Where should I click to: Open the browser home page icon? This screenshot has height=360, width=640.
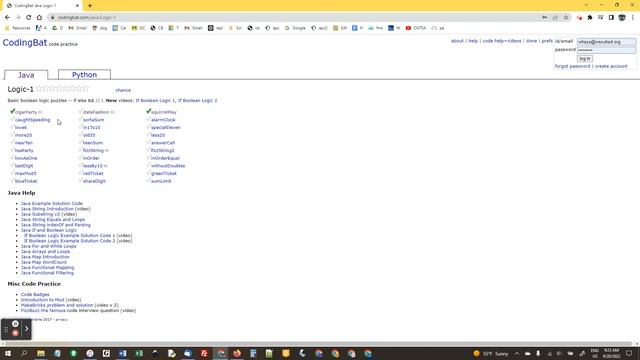coord(39,18)
